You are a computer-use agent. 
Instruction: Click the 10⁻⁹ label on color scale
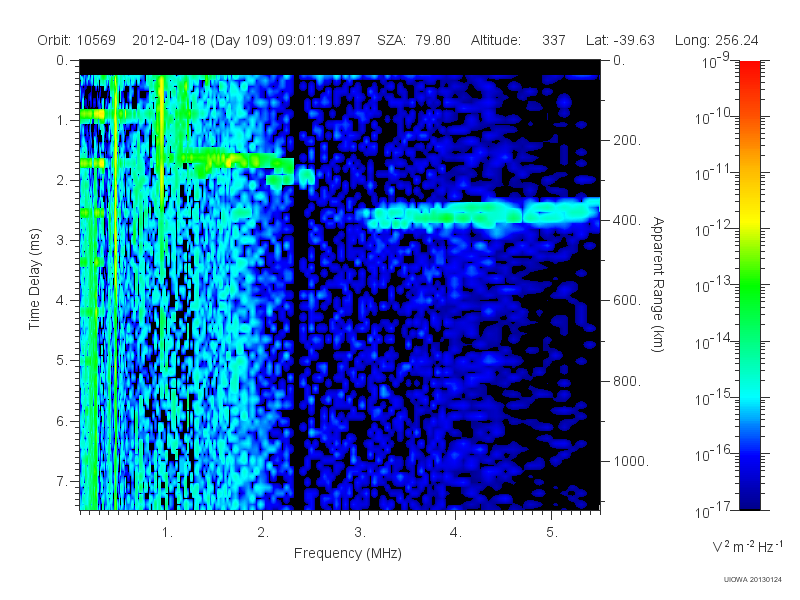coord(715,62)
